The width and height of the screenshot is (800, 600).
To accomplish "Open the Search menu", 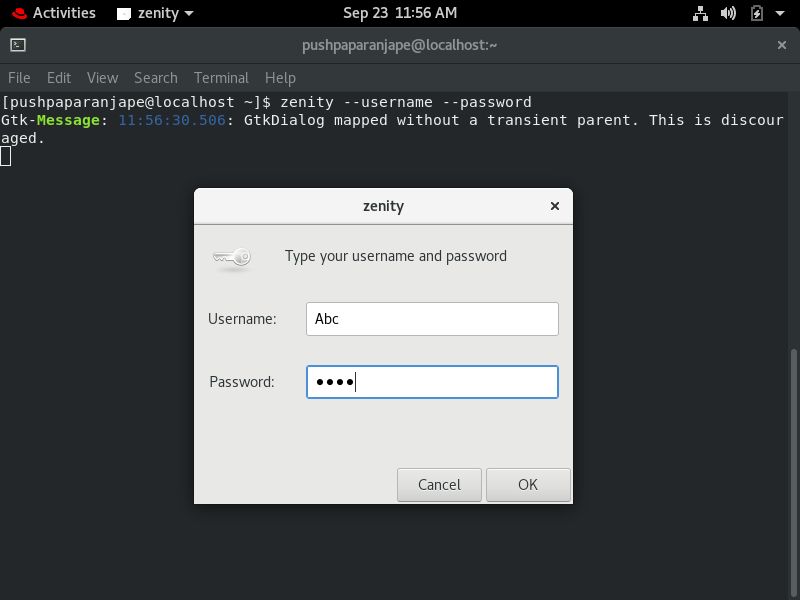I will (x=155, y=78).
